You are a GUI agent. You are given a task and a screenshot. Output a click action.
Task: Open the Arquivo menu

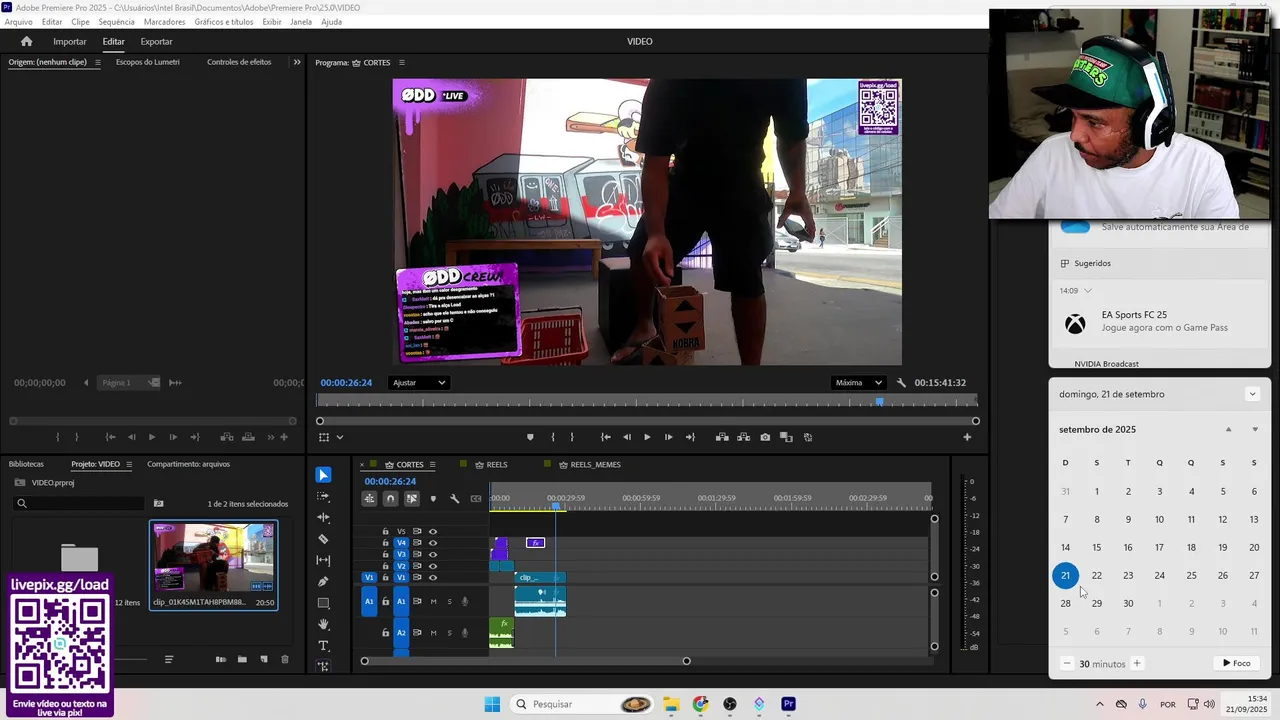click(18, 22)
